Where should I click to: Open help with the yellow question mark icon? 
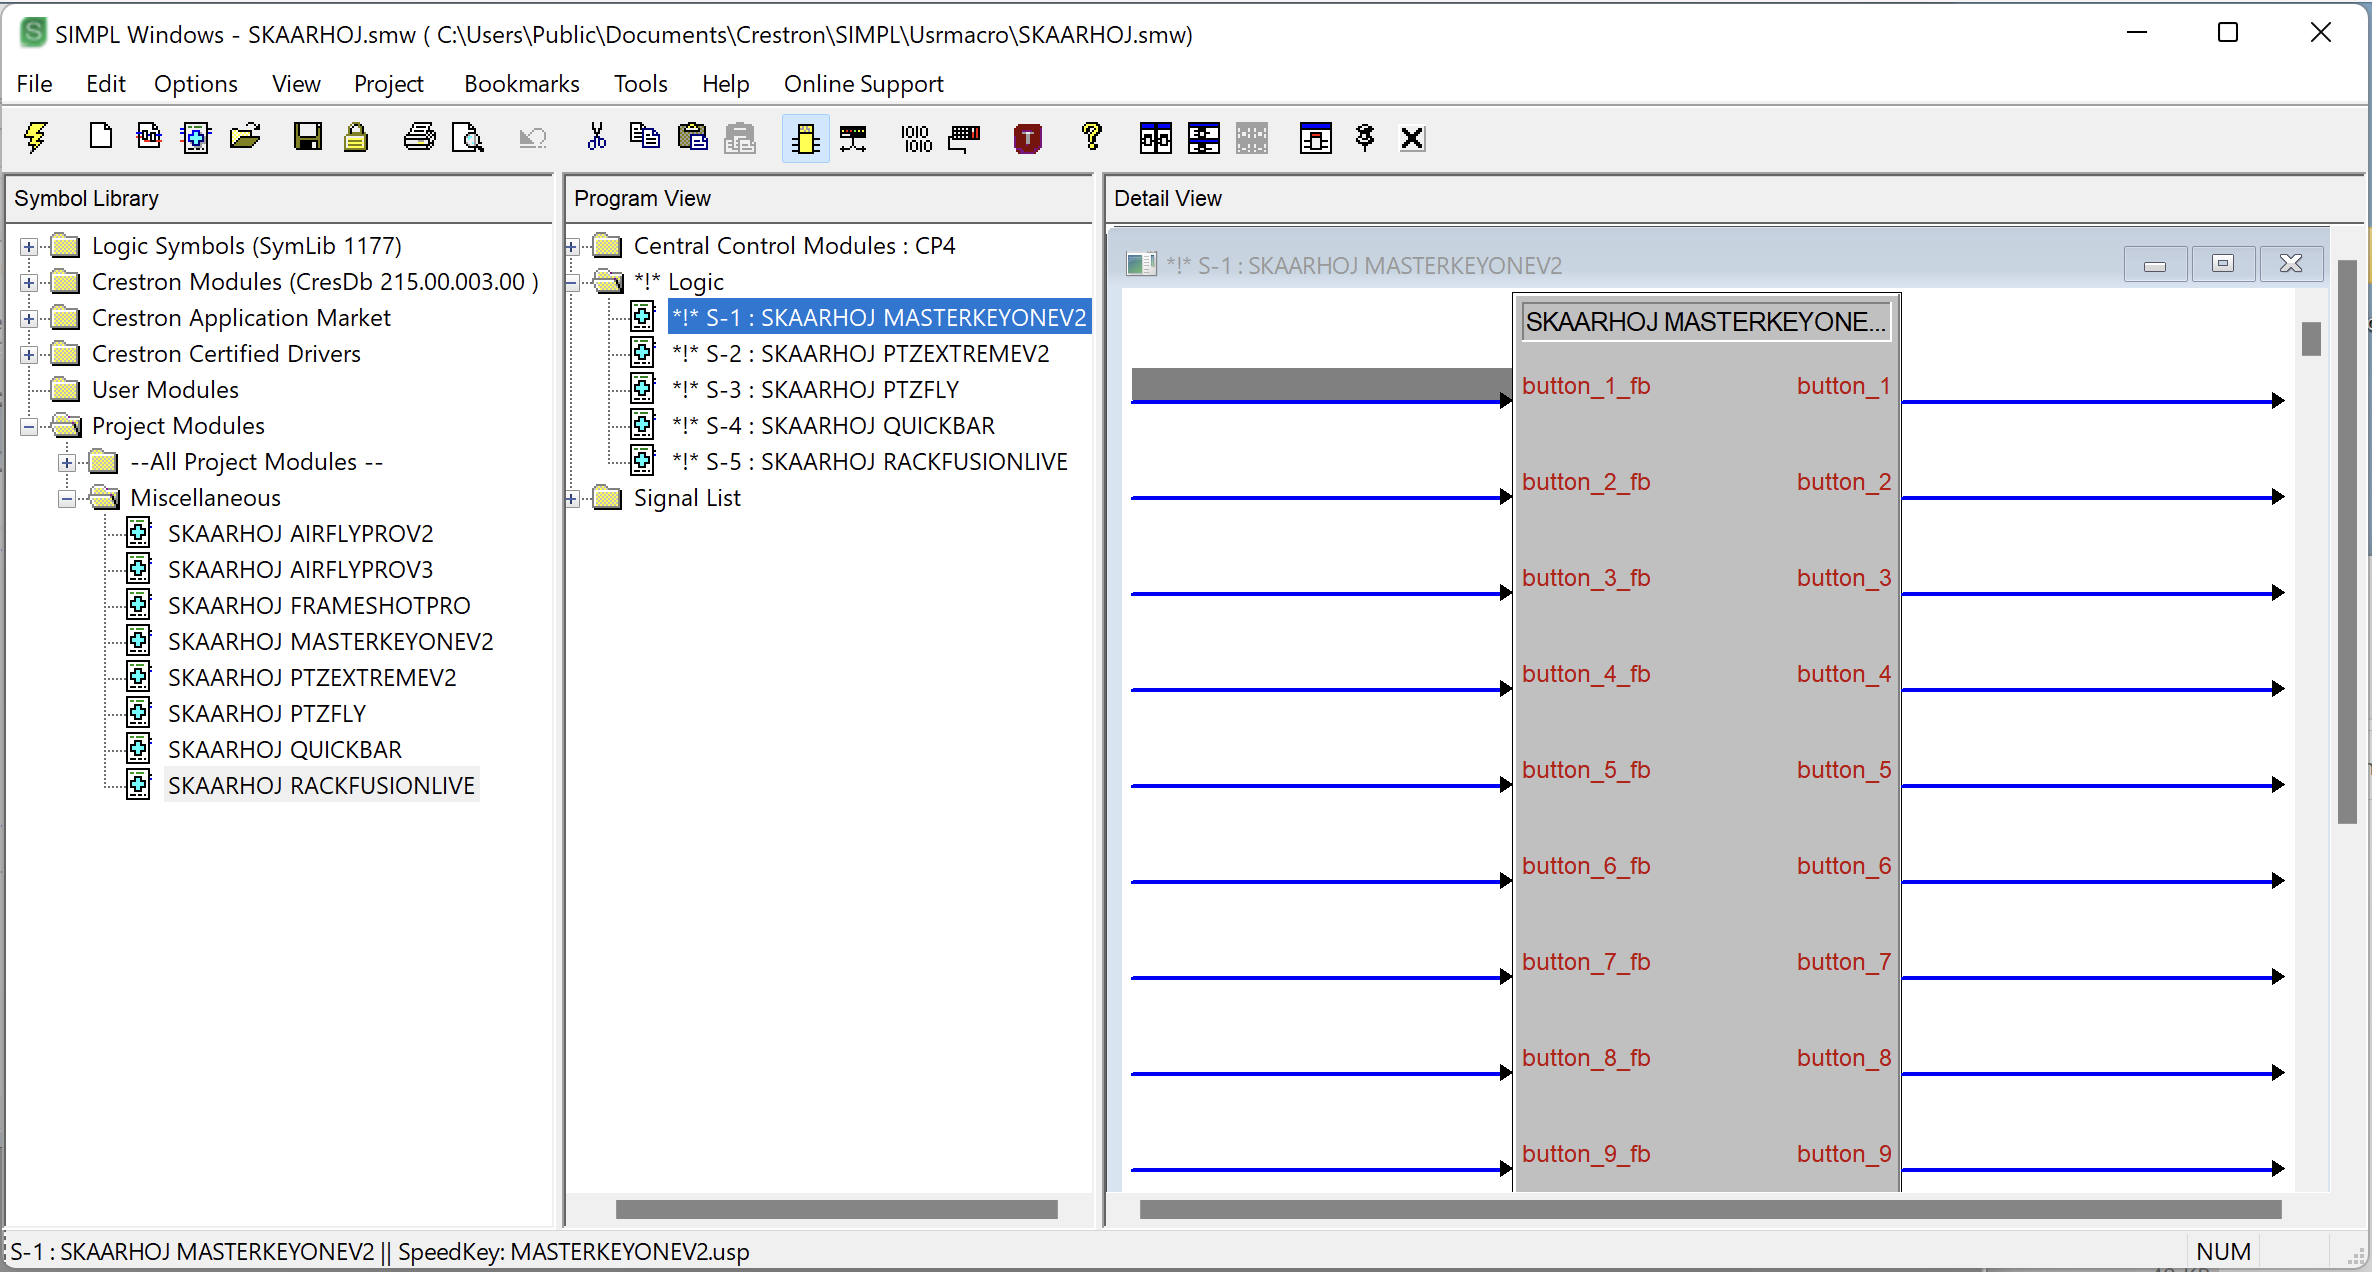point(1091,136)
